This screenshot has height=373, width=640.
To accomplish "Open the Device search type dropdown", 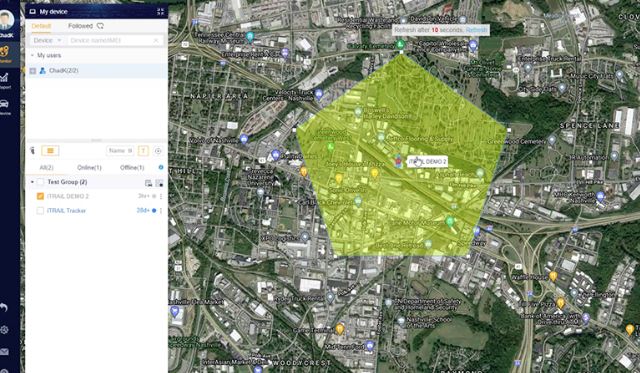I will click(x=47, y=40).
